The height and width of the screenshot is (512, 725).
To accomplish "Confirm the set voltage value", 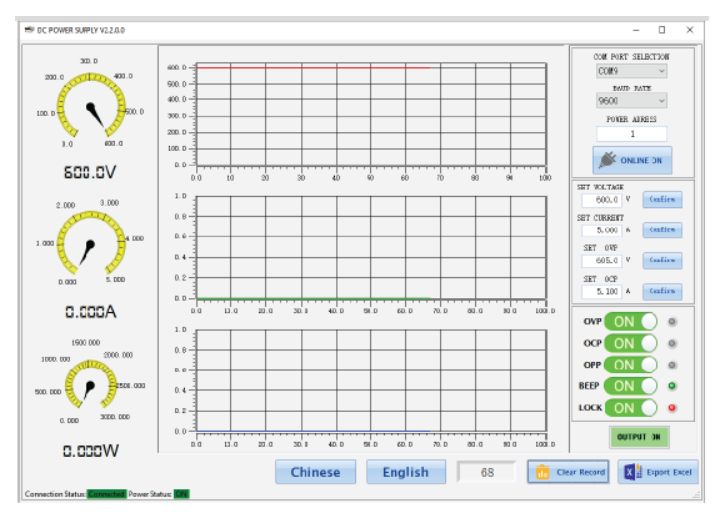I will tap(661, 199).
